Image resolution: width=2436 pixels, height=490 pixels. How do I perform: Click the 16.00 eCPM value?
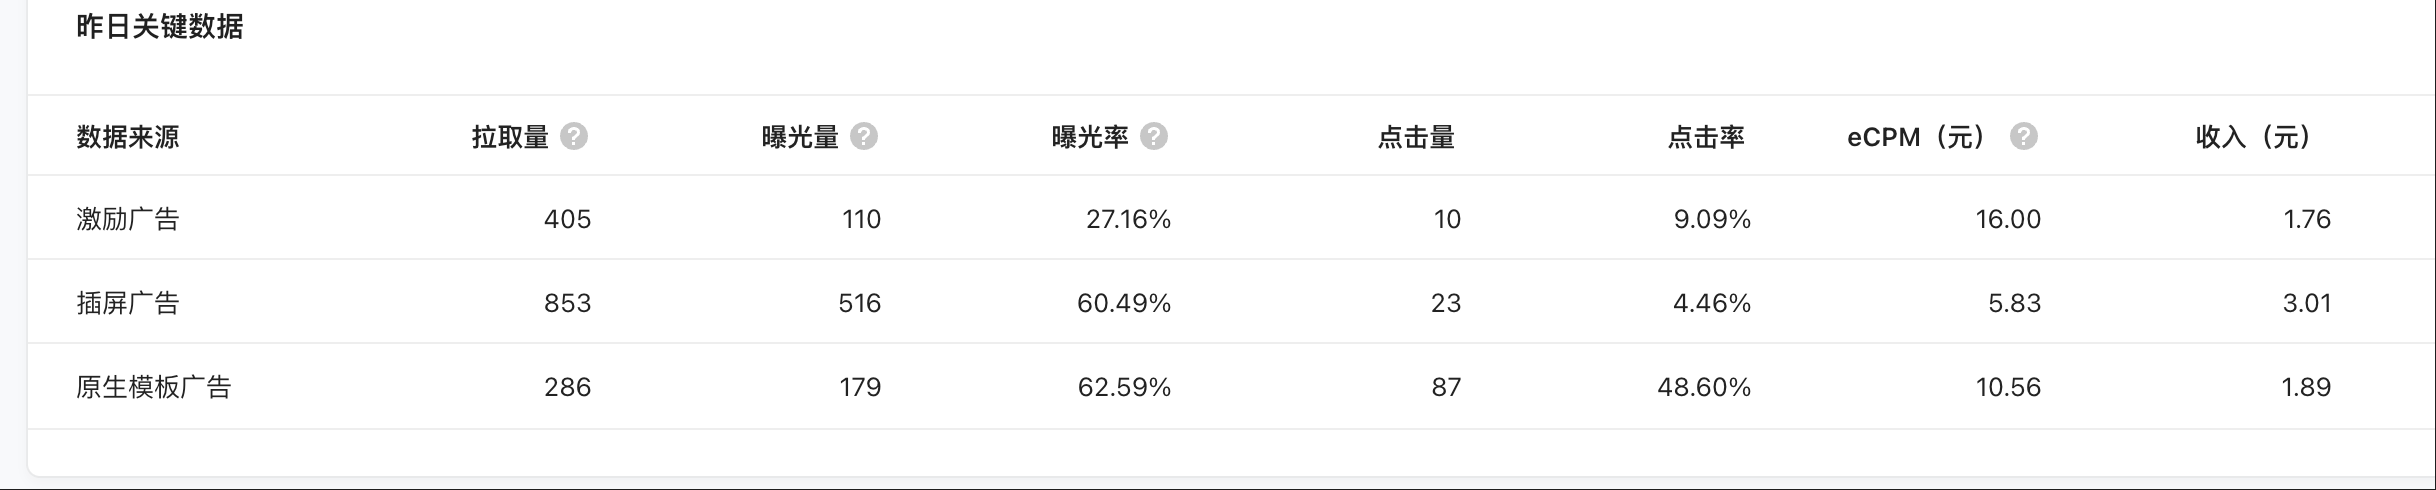point(2008,219)
